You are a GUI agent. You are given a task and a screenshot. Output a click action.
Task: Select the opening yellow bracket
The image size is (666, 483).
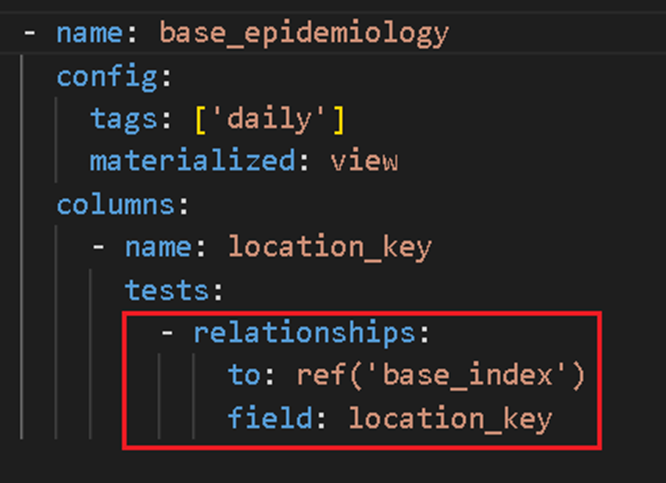(200, 120)
